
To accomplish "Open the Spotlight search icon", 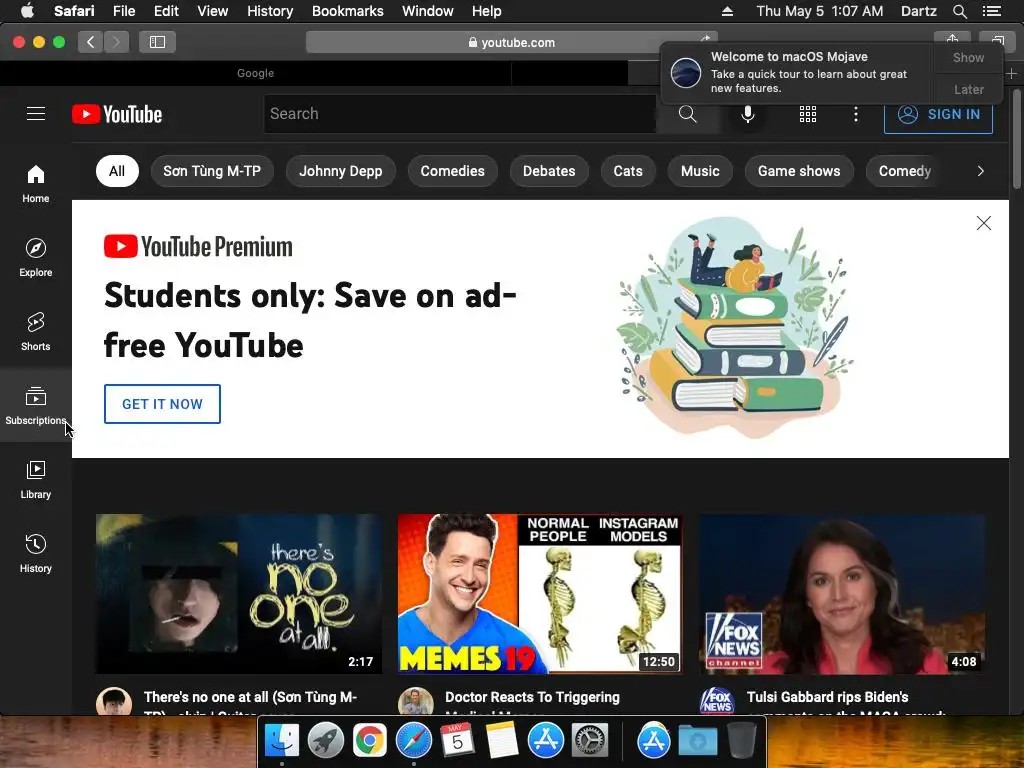I will 959,11.
